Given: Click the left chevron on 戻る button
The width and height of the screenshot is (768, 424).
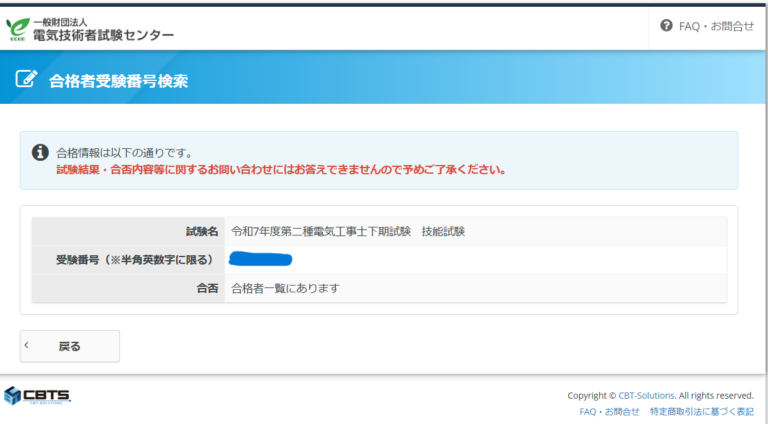Looking at the screenshot, I should 27,346.
